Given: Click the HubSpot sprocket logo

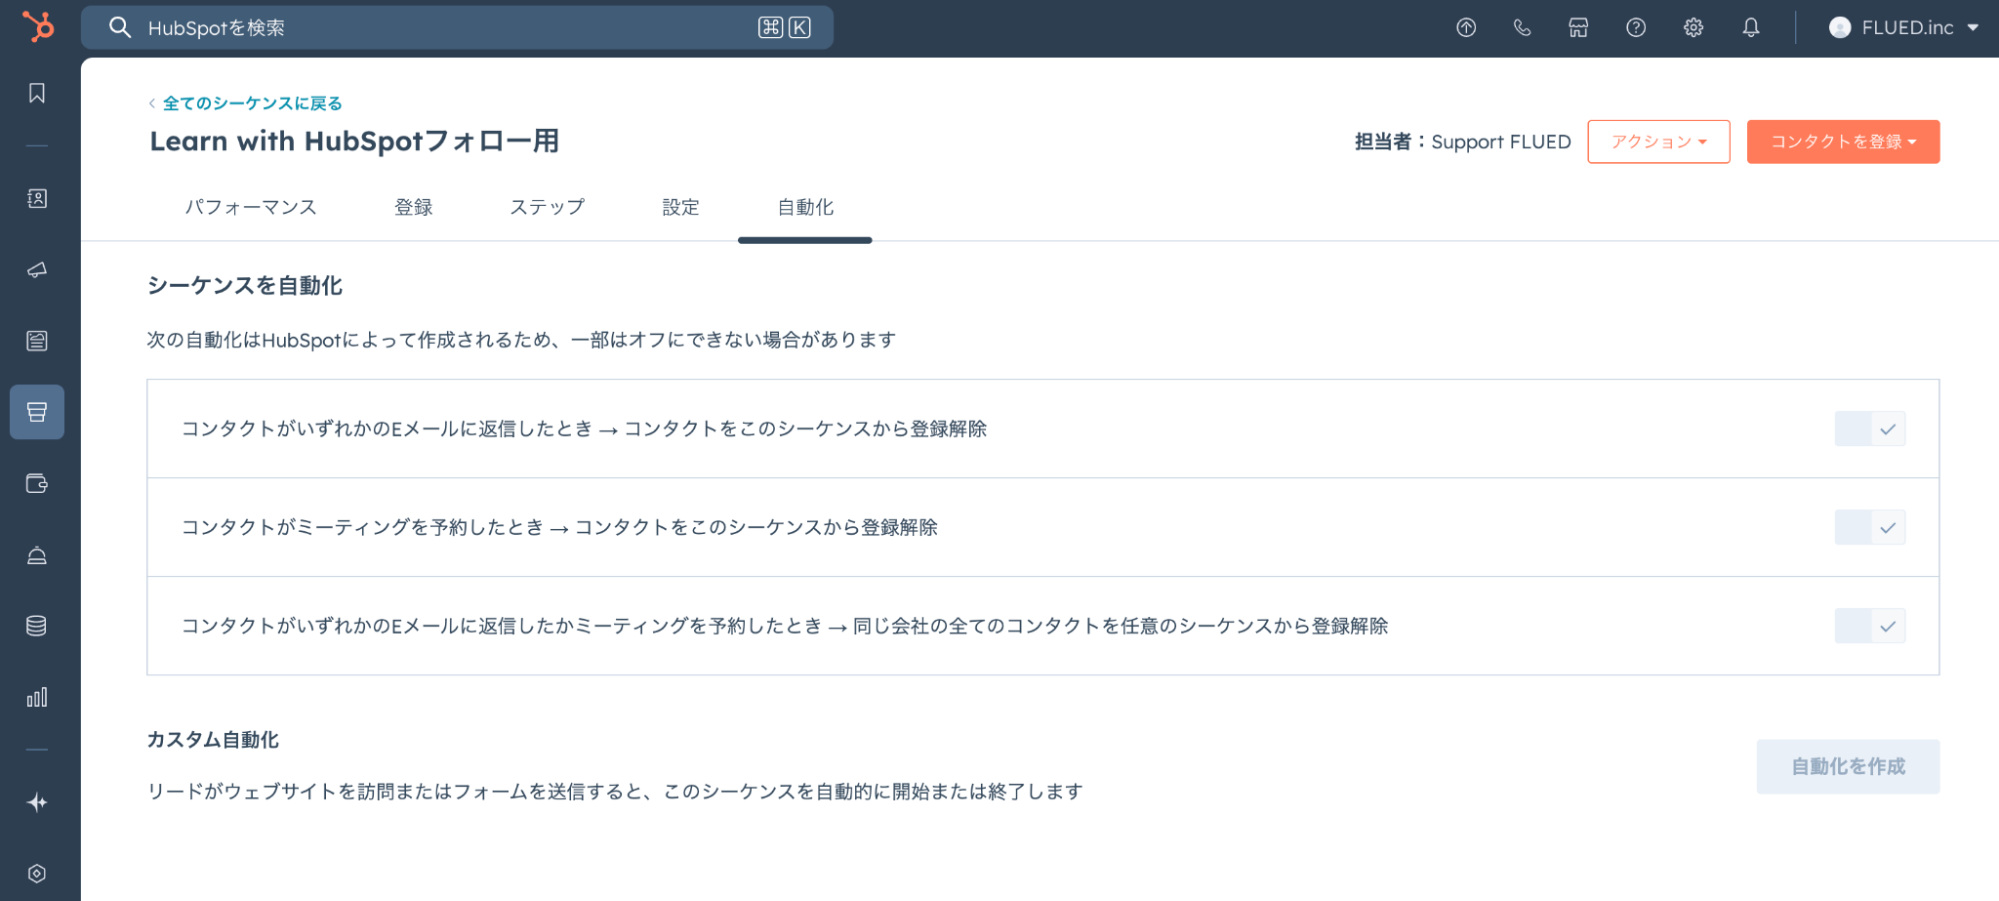Looking at the screenshot, I should coord(38,27).
